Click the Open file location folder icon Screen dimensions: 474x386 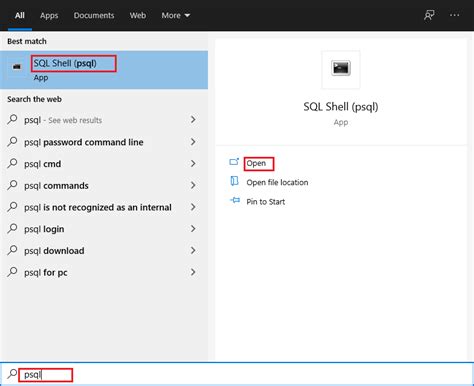point(234,181)
